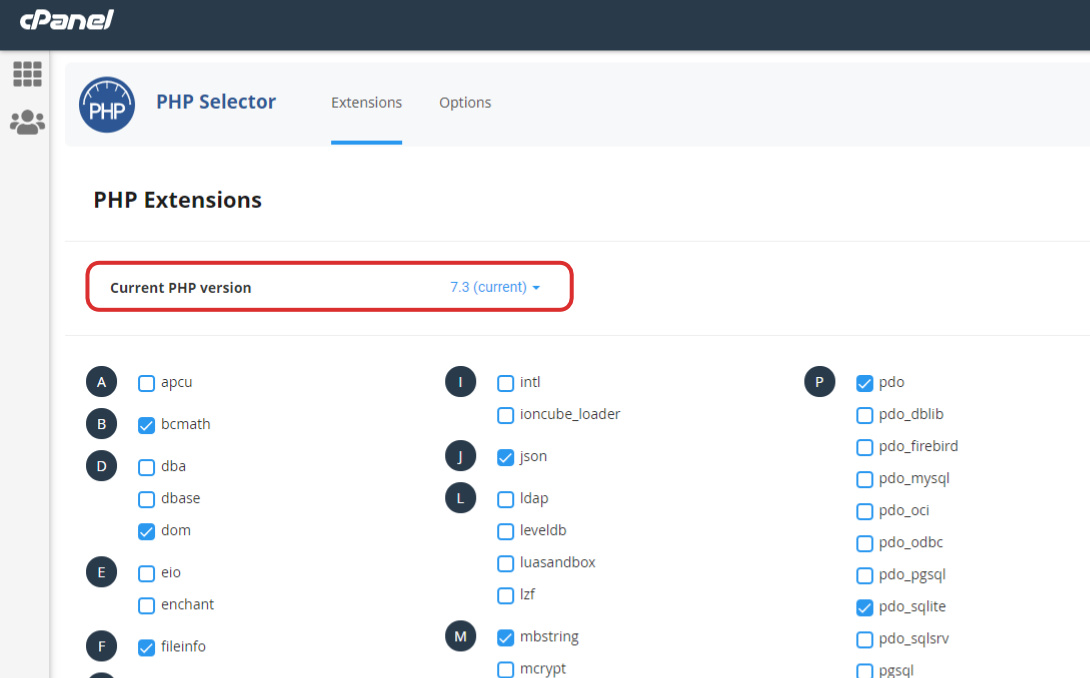Click the Current PHP version label
Screen dimensions: 1090x678
181,288
